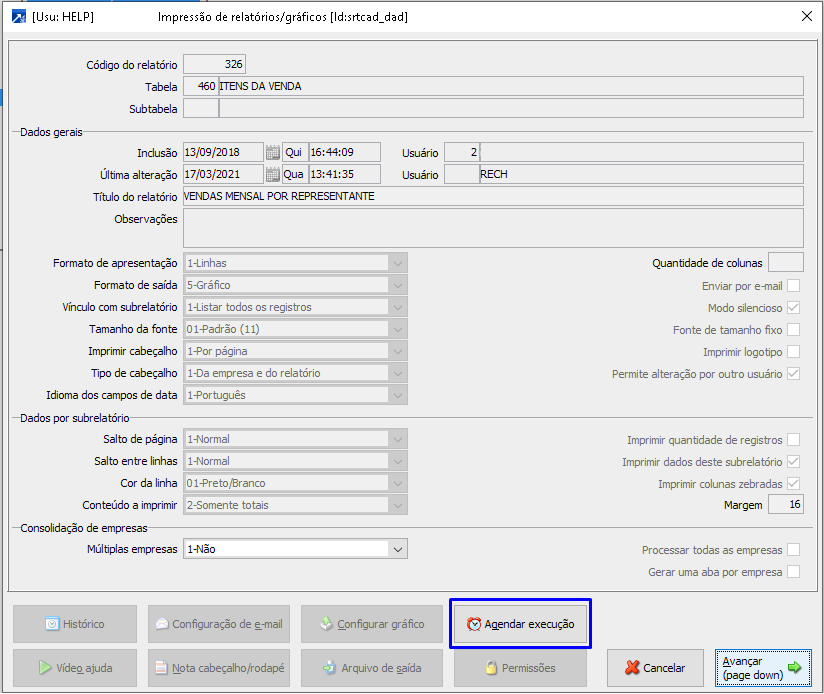824x694 pixels.
Task: Enable Imprimir quantidade de registros checkbox
Action: click(x=794, y=440)
